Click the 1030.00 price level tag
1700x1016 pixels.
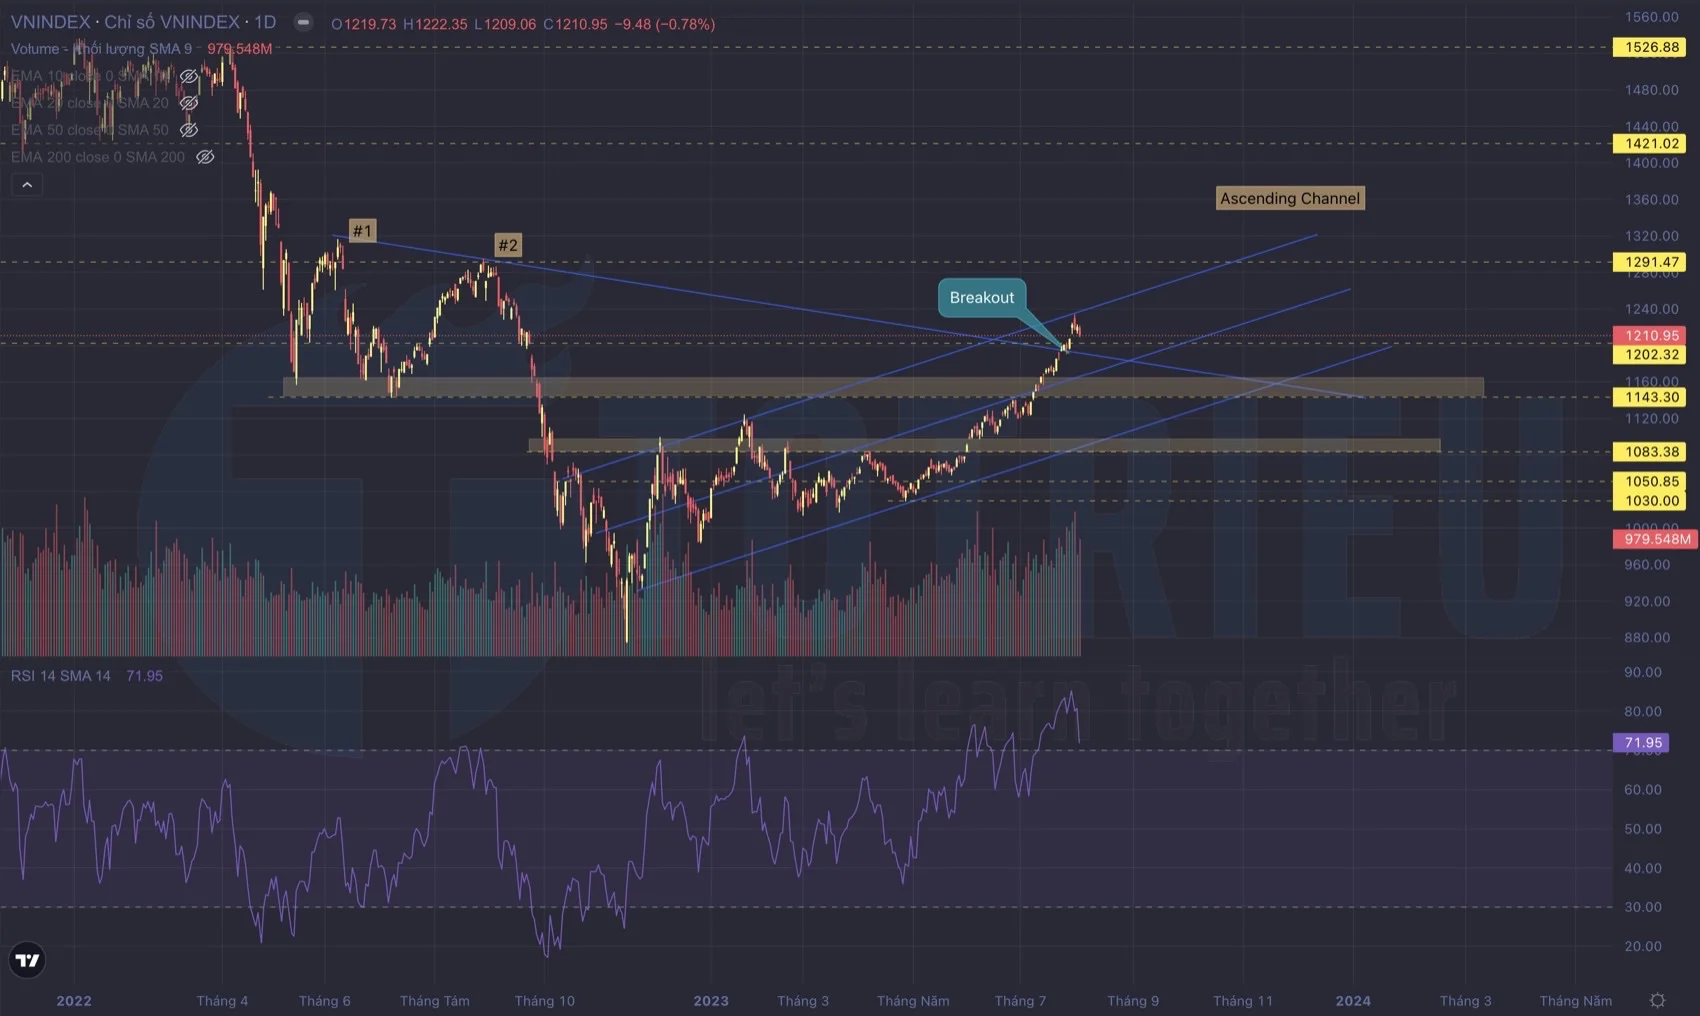pos(1650,501)
